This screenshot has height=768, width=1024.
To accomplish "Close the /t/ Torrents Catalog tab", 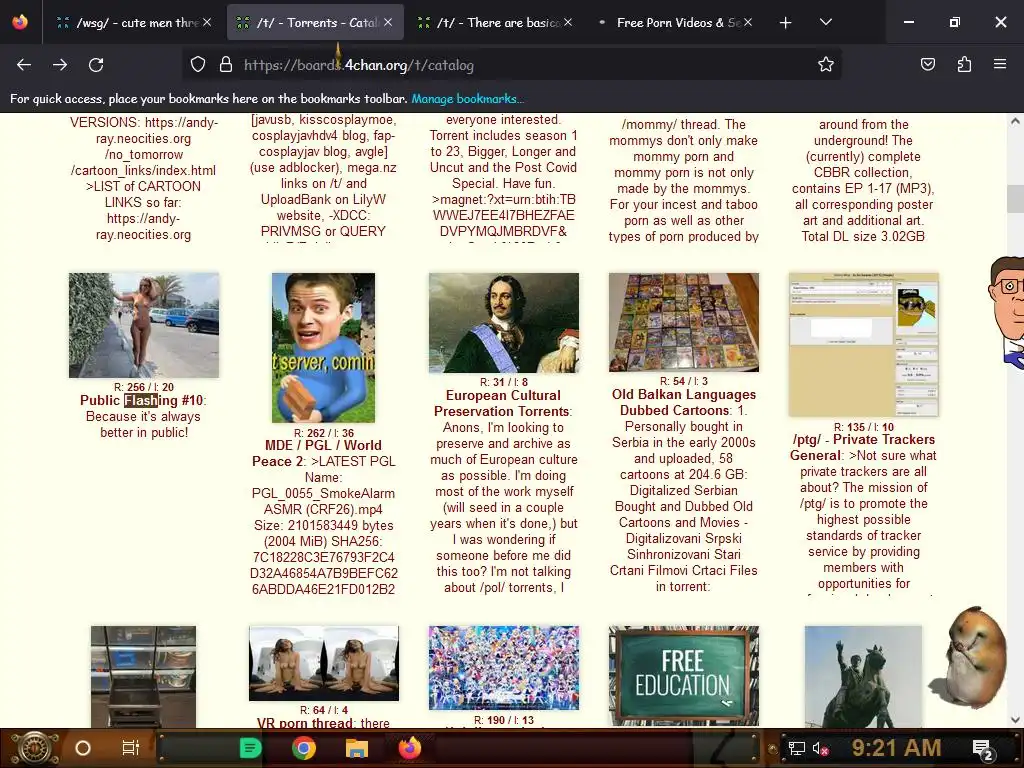I will [388, 22].
